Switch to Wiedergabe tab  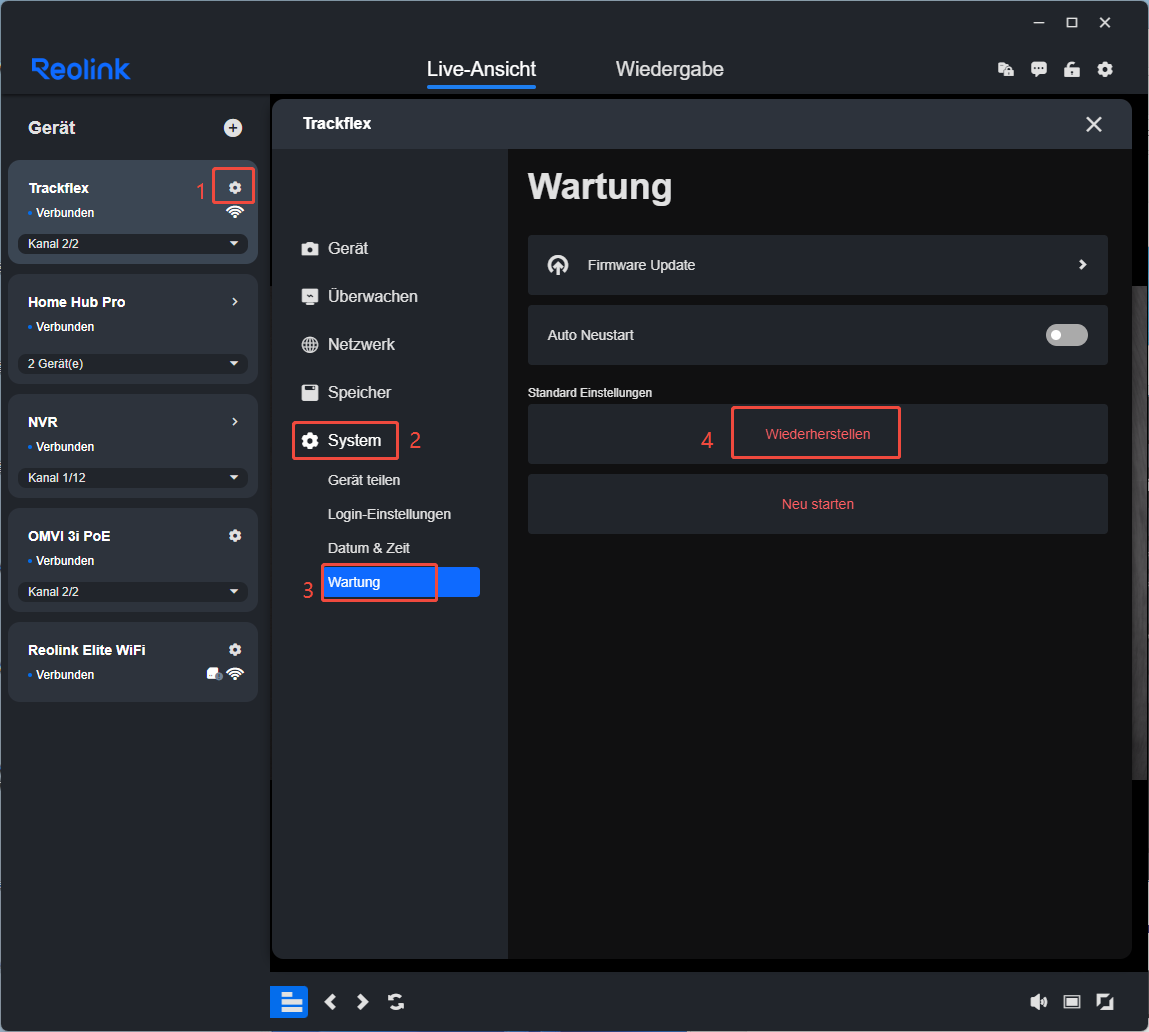click(669, 69)
